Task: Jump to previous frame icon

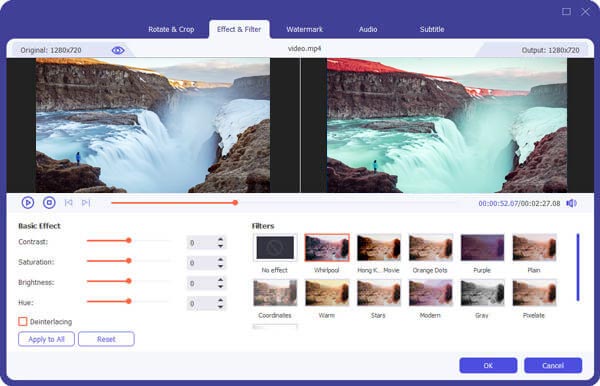Action: pos(68,203)
